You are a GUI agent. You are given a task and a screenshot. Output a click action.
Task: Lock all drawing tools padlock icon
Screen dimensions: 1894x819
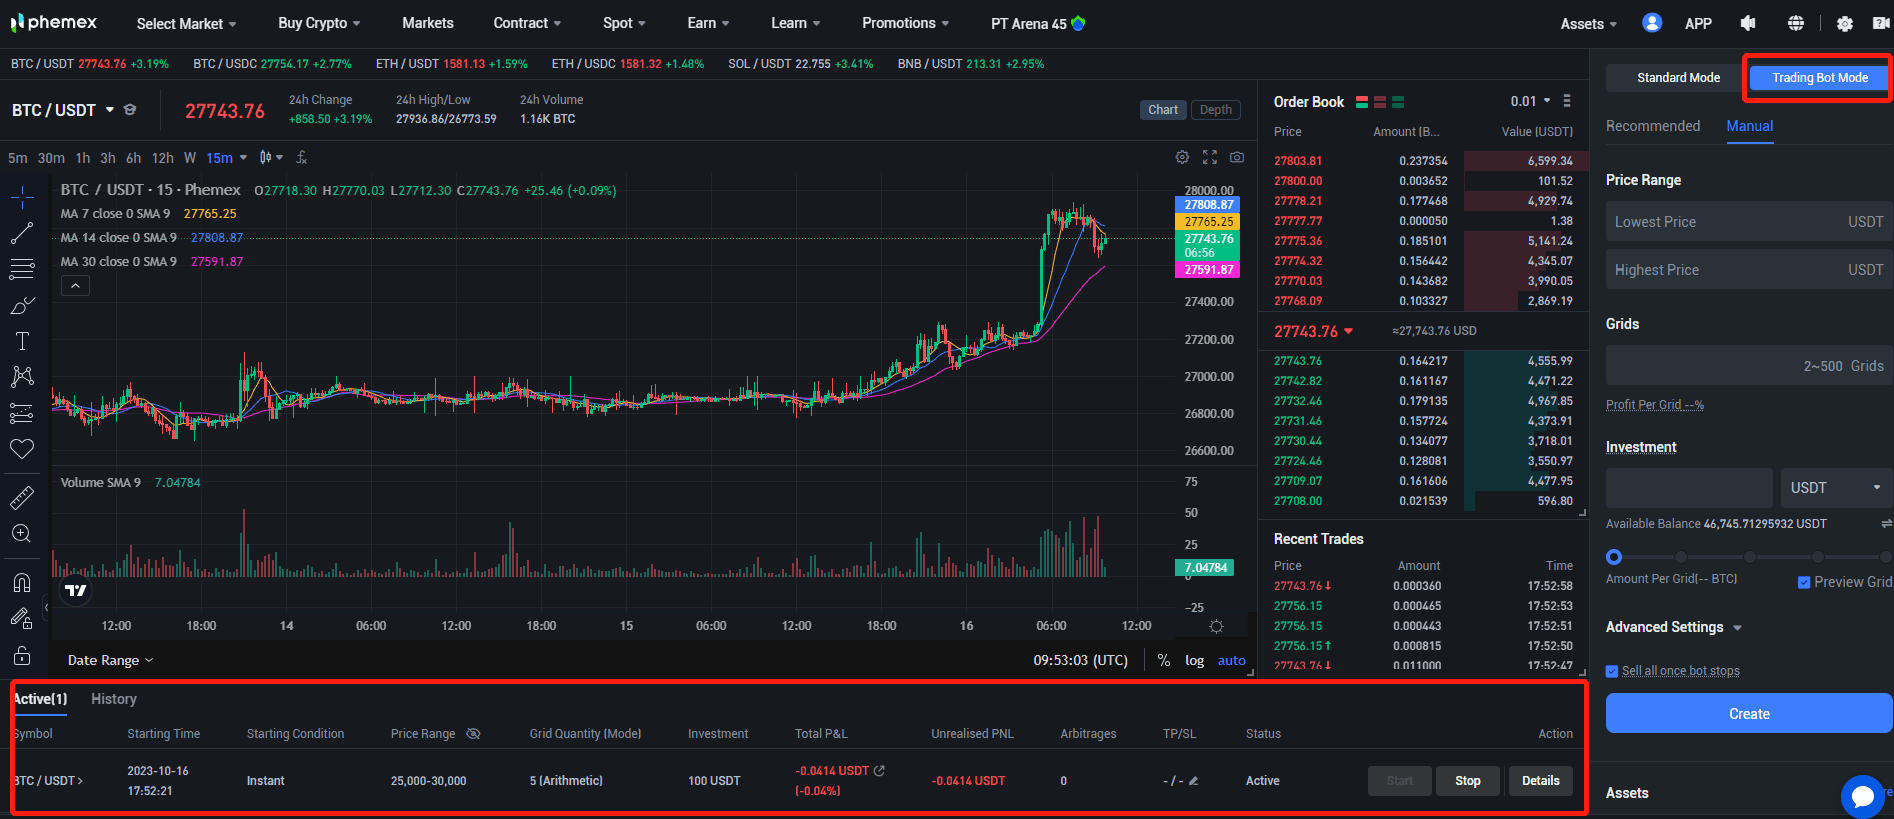coord(22,656)
